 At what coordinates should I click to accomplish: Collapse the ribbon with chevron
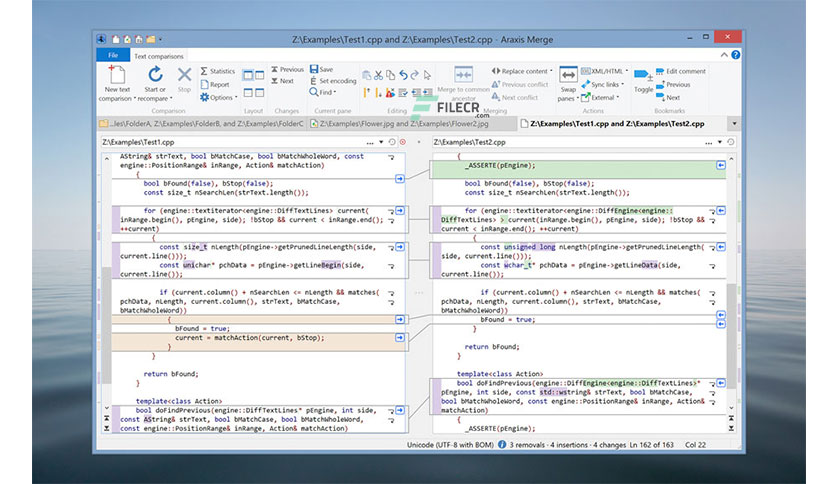(x=724, y=55)
